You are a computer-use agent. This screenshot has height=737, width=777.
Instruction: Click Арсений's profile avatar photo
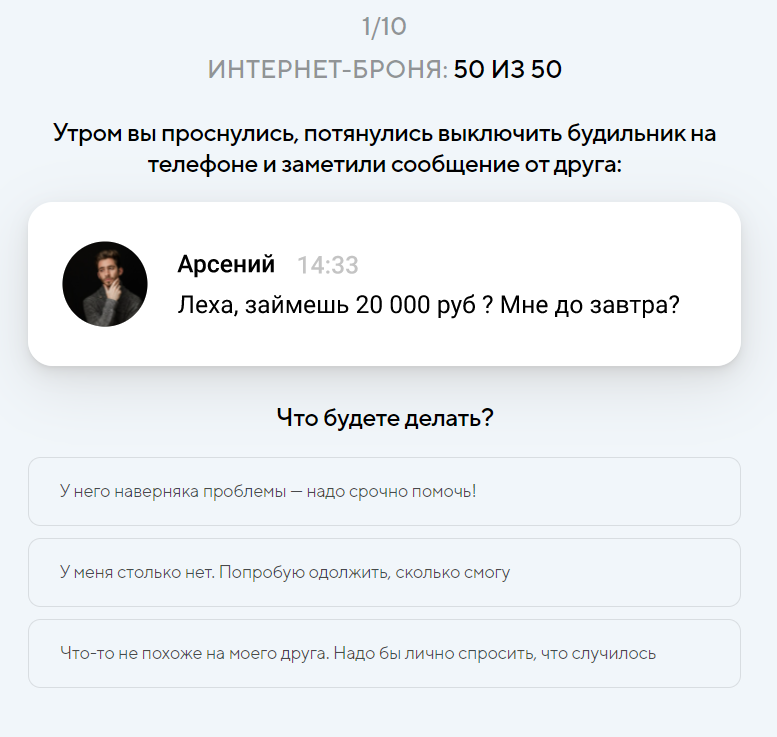(105, 284)
